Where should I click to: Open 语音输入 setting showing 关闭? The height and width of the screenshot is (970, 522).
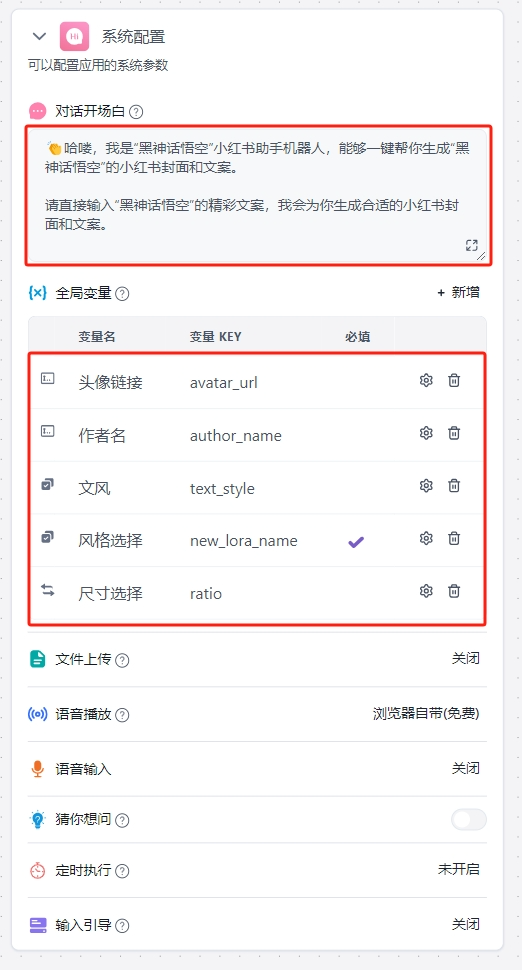pyautogui.click(x=465, y=768)
